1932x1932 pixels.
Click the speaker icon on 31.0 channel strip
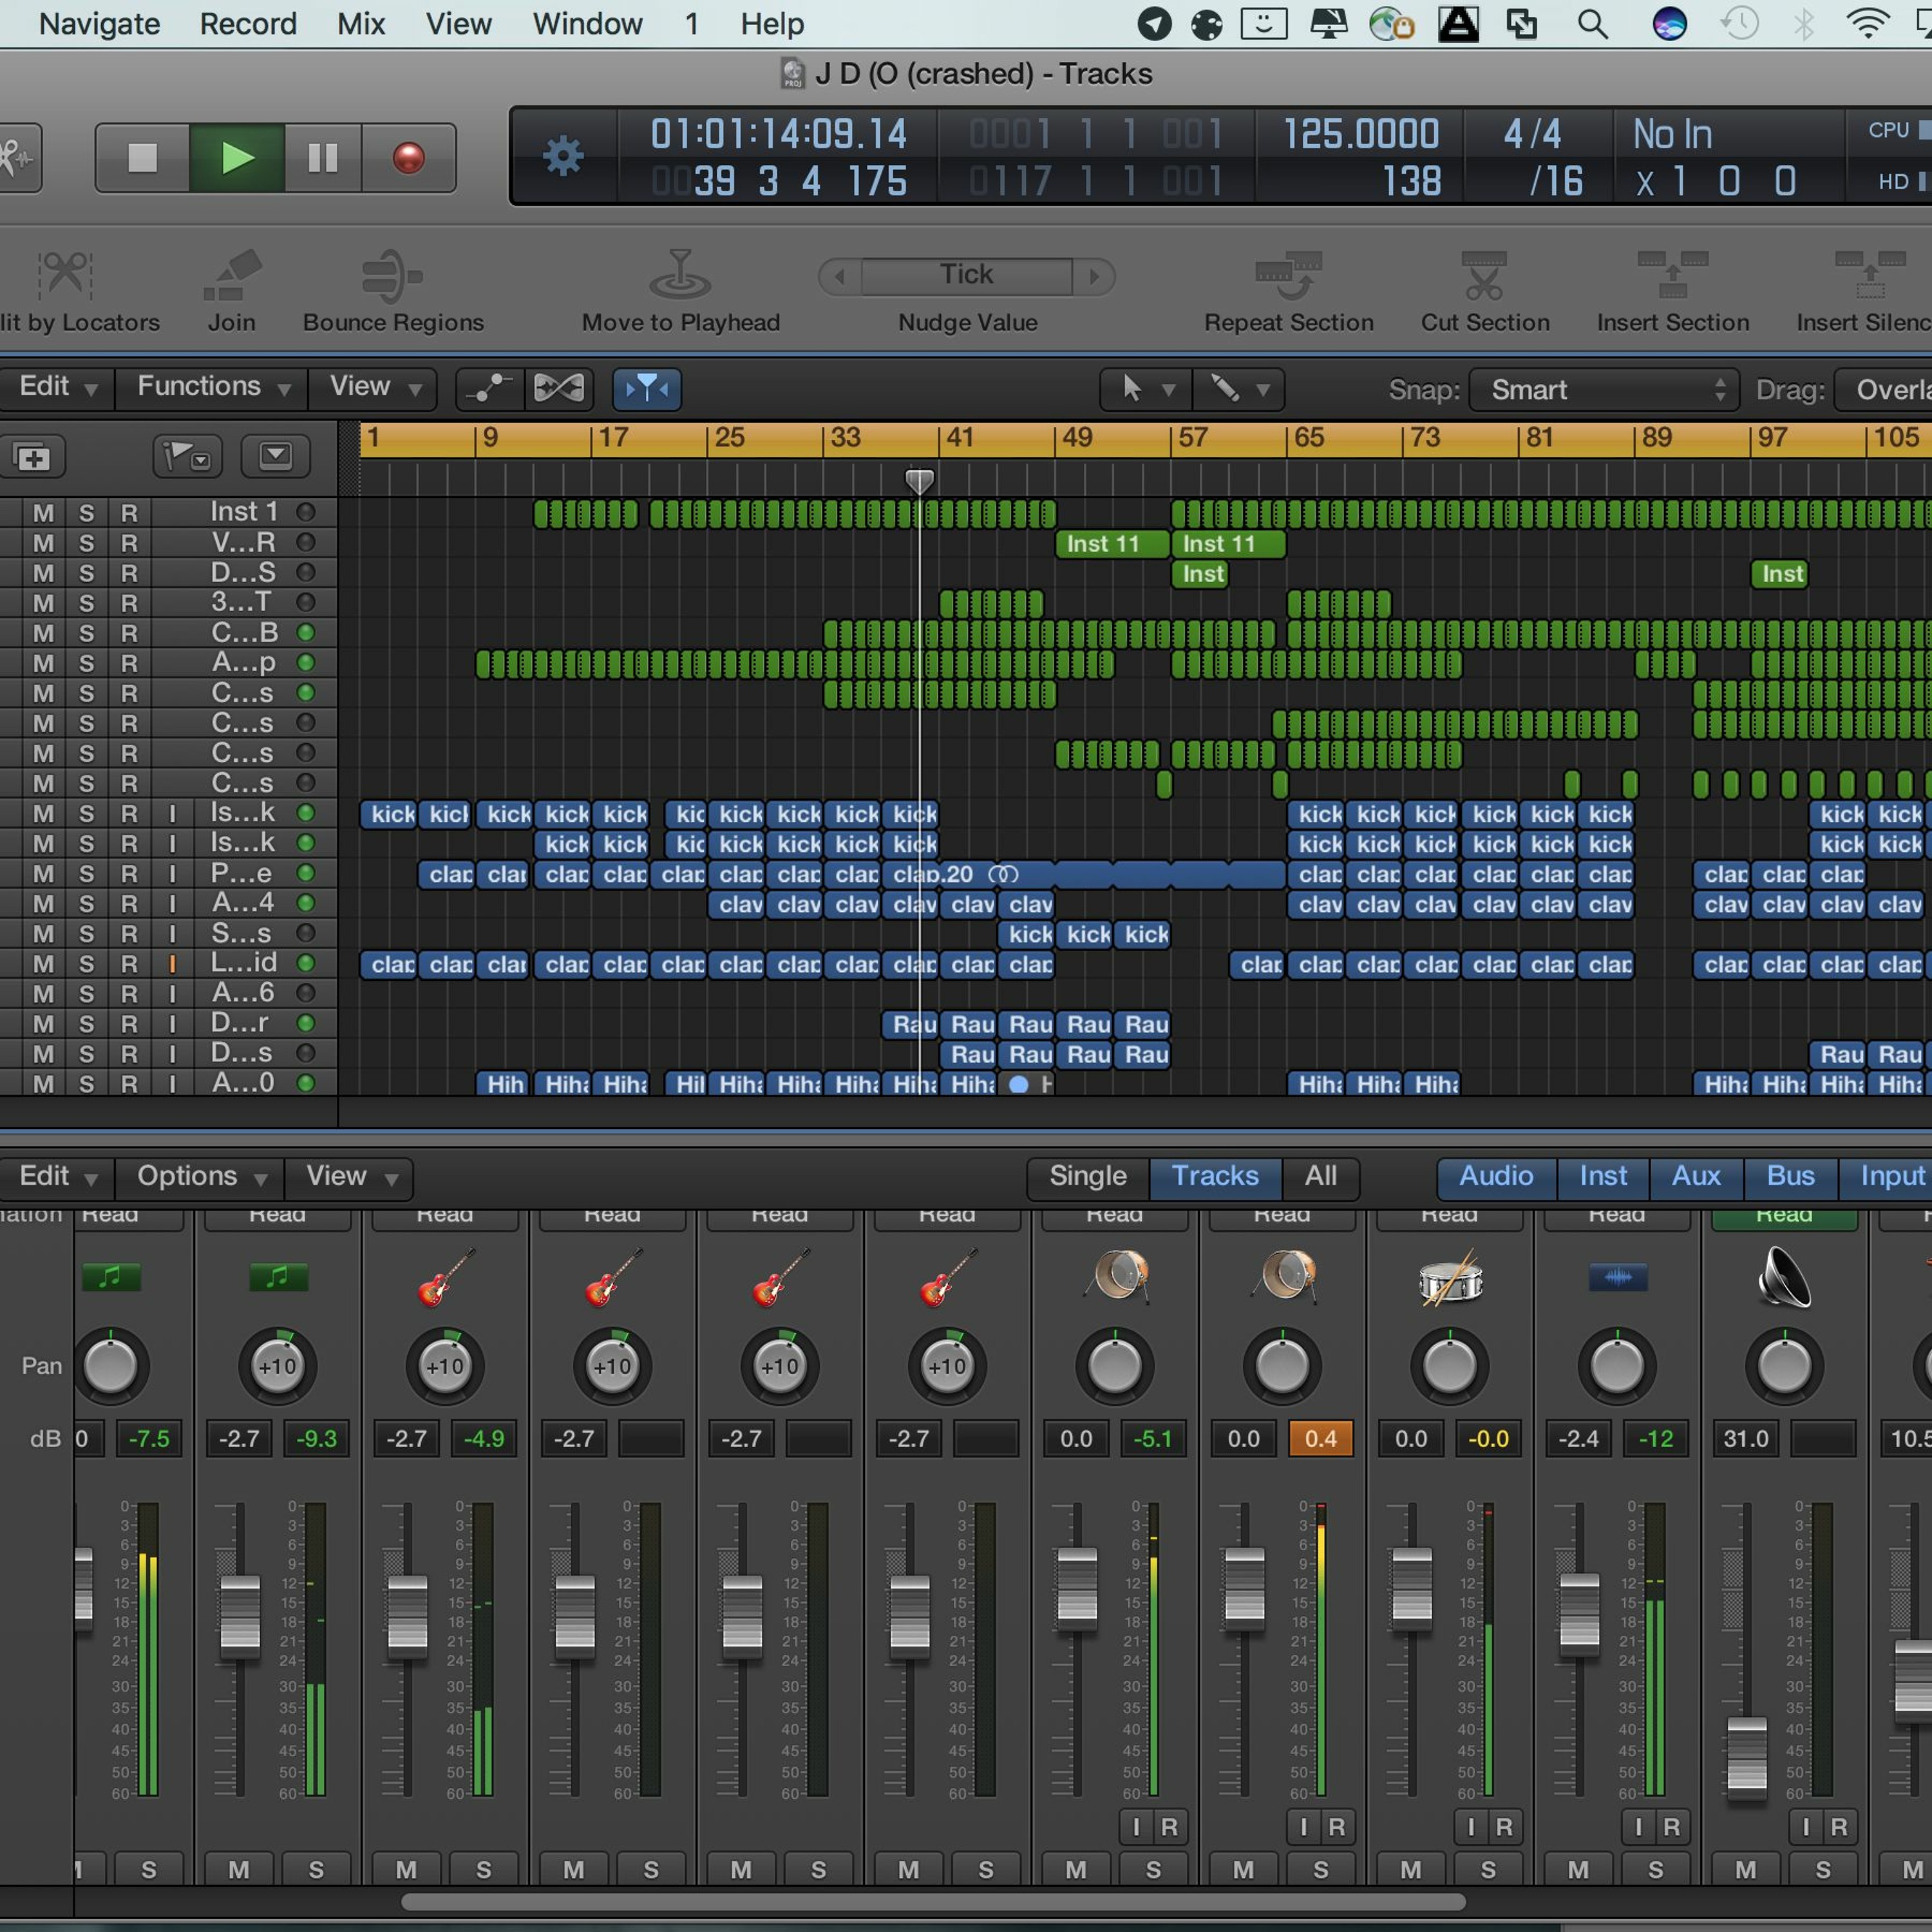[1784, 1277]
